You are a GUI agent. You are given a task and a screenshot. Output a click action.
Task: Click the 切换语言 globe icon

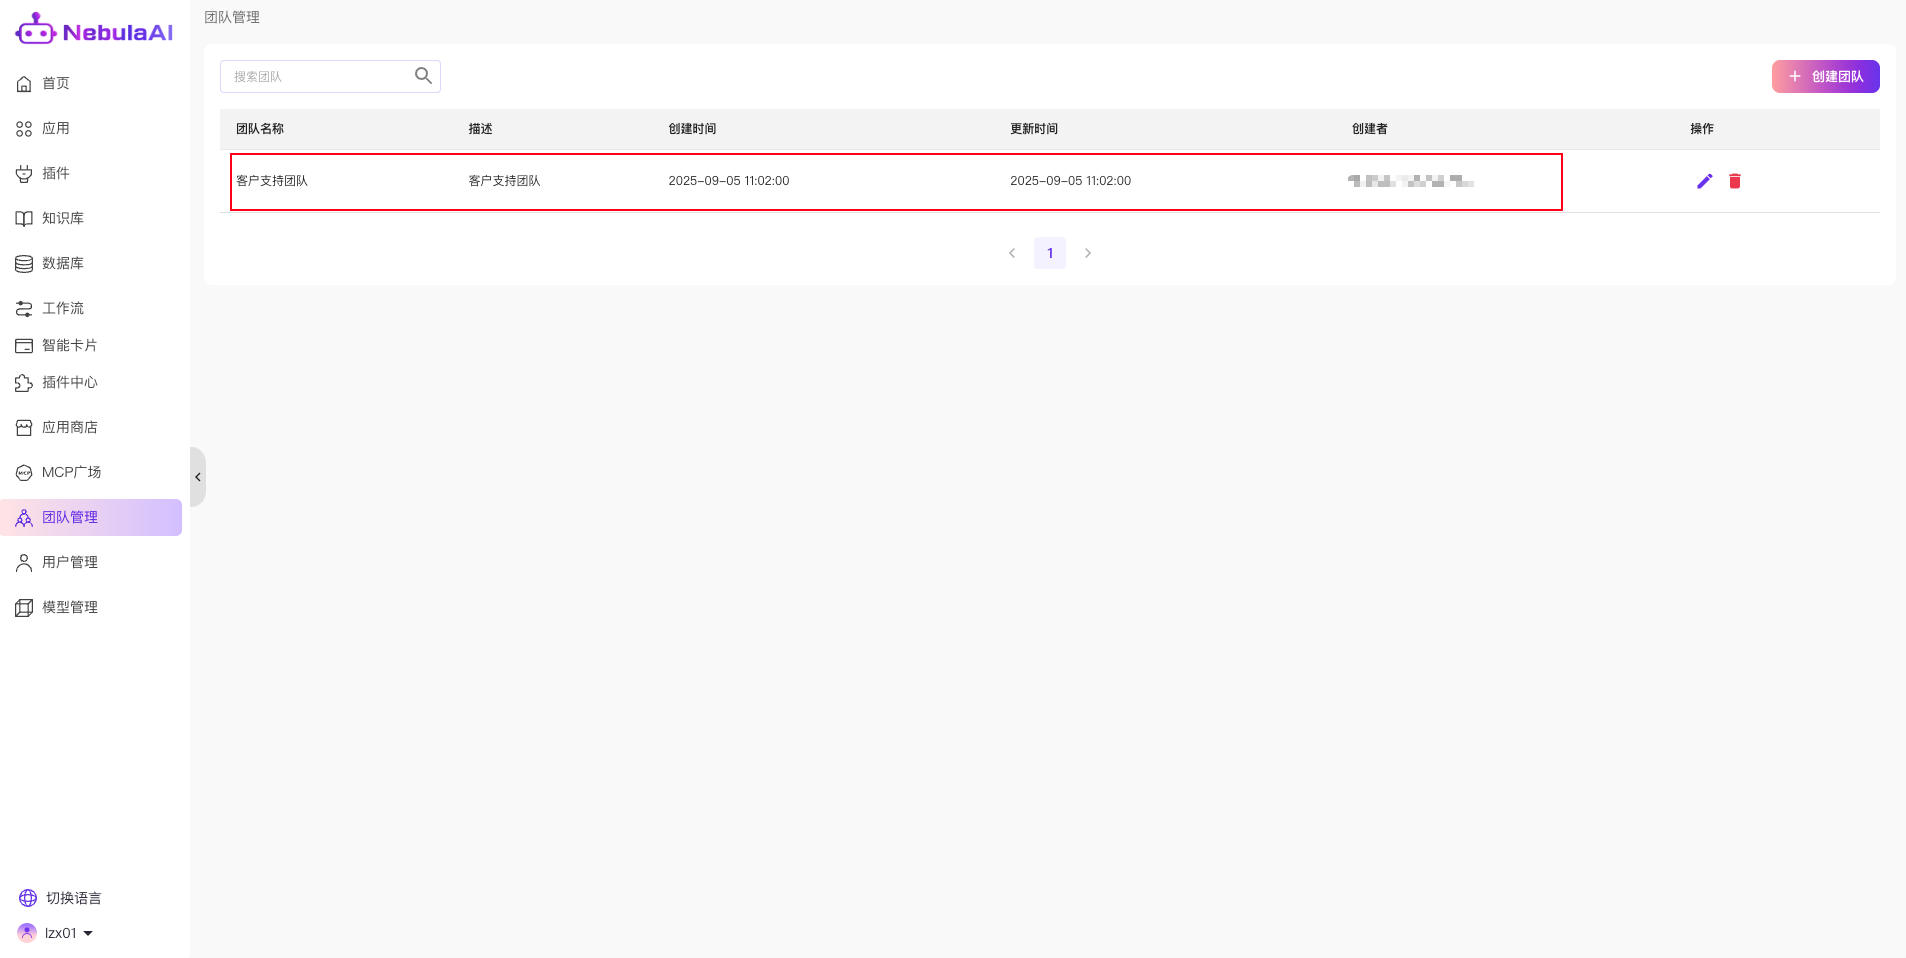pos(28,898)
